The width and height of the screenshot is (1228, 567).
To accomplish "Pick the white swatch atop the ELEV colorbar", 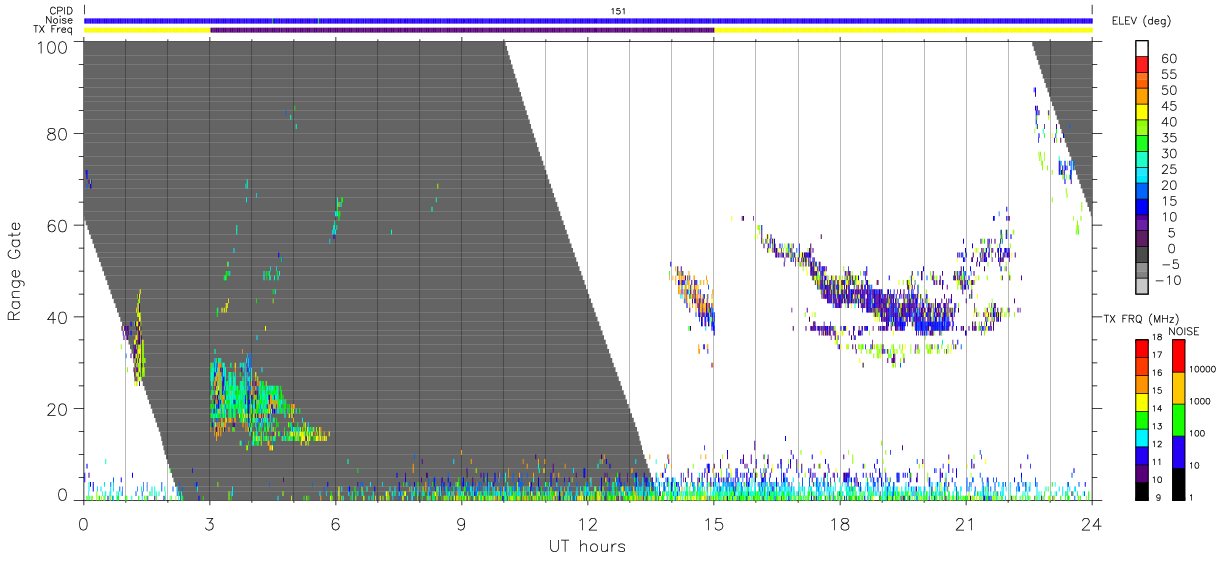I will click(x=1143, y=50).
